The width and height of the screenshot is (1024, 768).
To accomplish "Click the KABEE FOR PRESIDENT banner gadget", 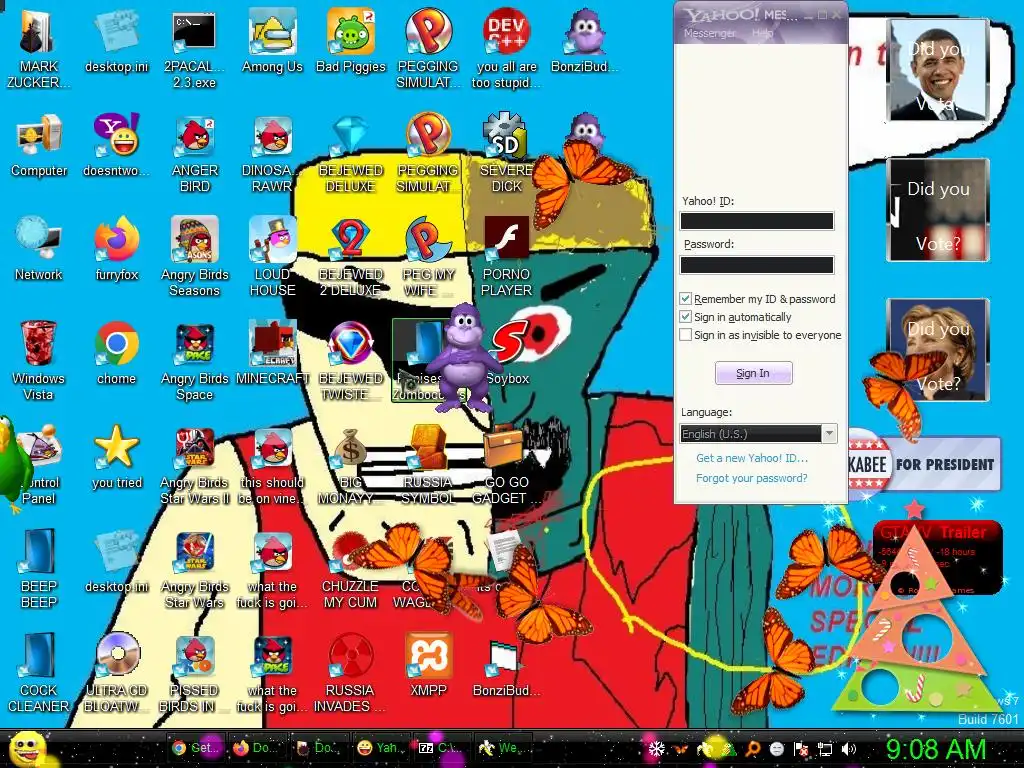I will click(x=924, y=465).
